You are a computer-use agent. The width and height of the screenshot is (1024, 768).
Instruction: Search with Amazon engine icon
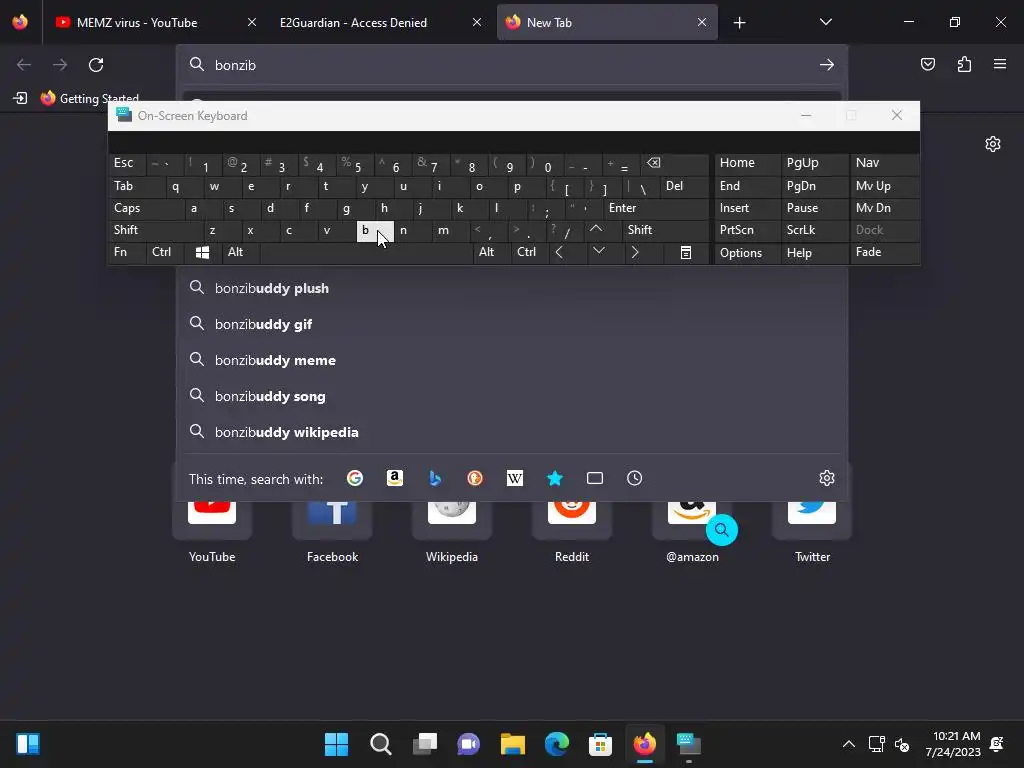[394, 479]
